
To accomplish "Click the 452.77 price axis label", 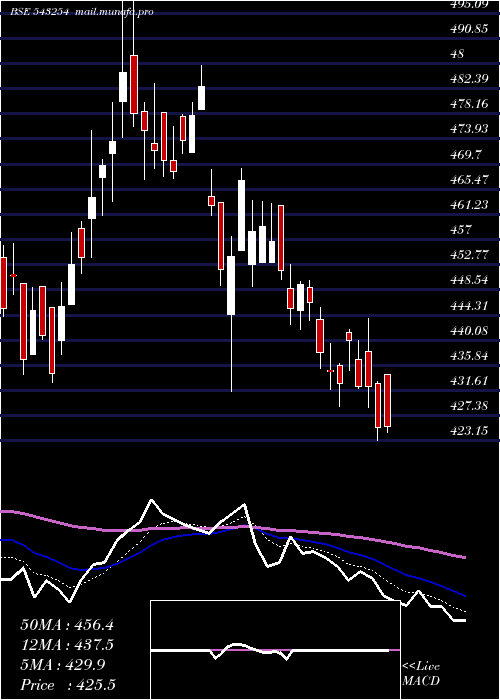I will (x=469, y=255).
